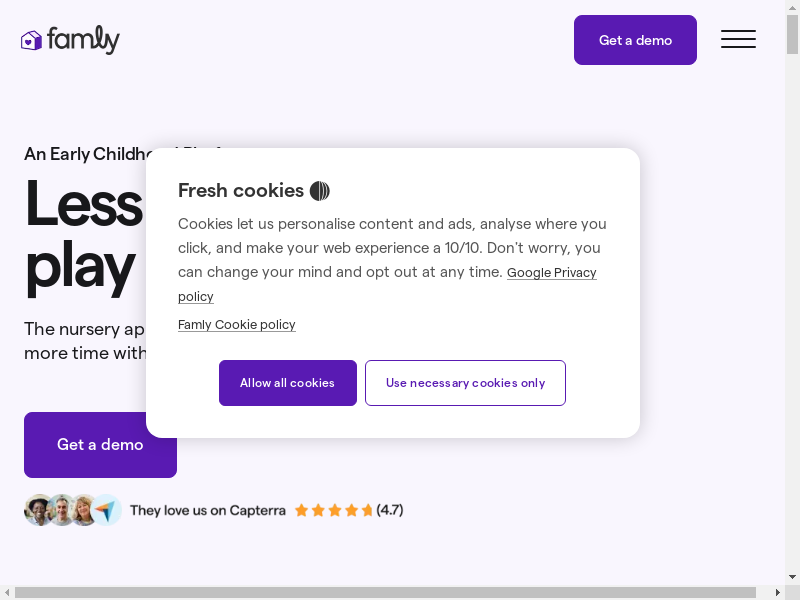Click the They love us on Capterra text
The width and height of the screenshot is (800, 600).
pos(208,510)
